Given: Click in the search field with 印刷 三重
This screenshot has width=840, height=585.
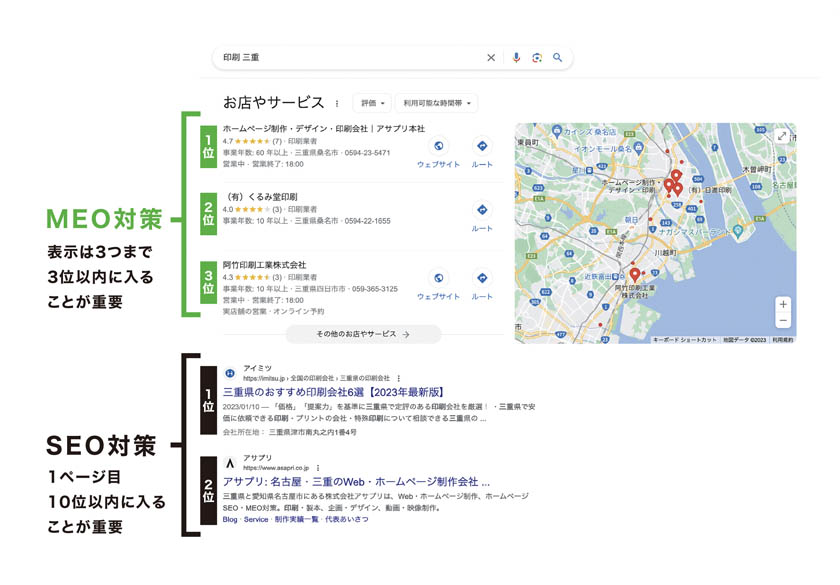Looking at the screenshot, I should [x=350, y=58].
